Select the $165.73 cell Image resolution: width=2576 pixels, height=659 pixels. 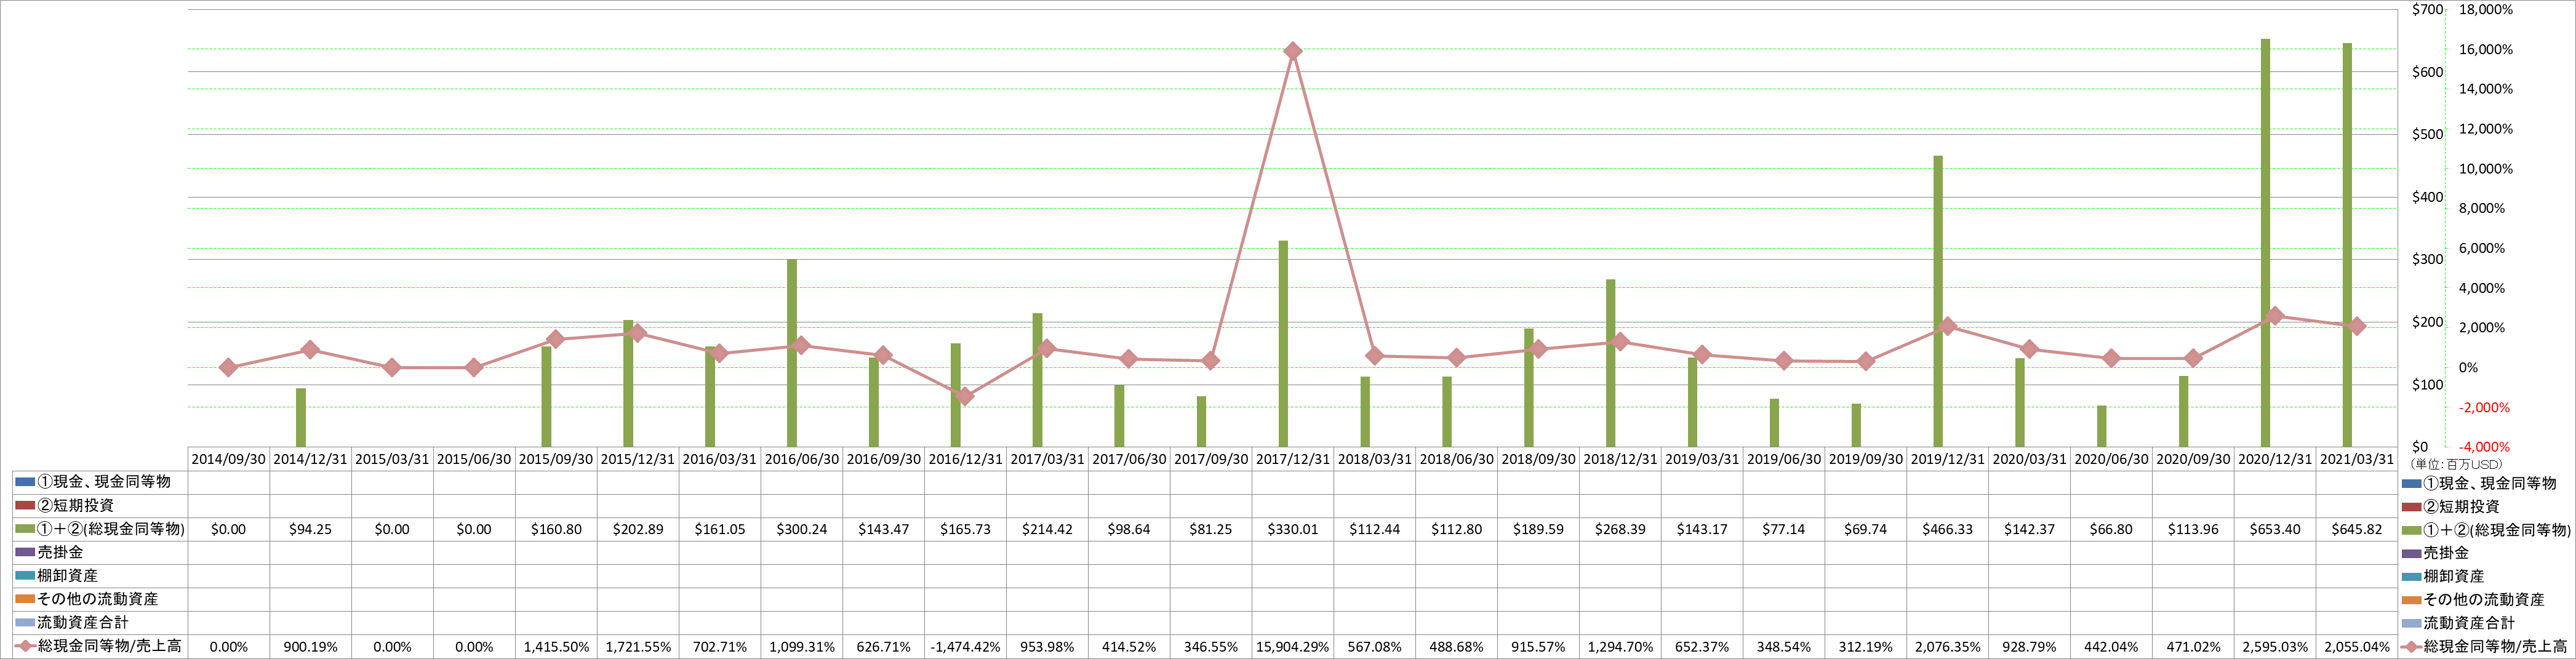pyautogui.click(x=965, y=529)
